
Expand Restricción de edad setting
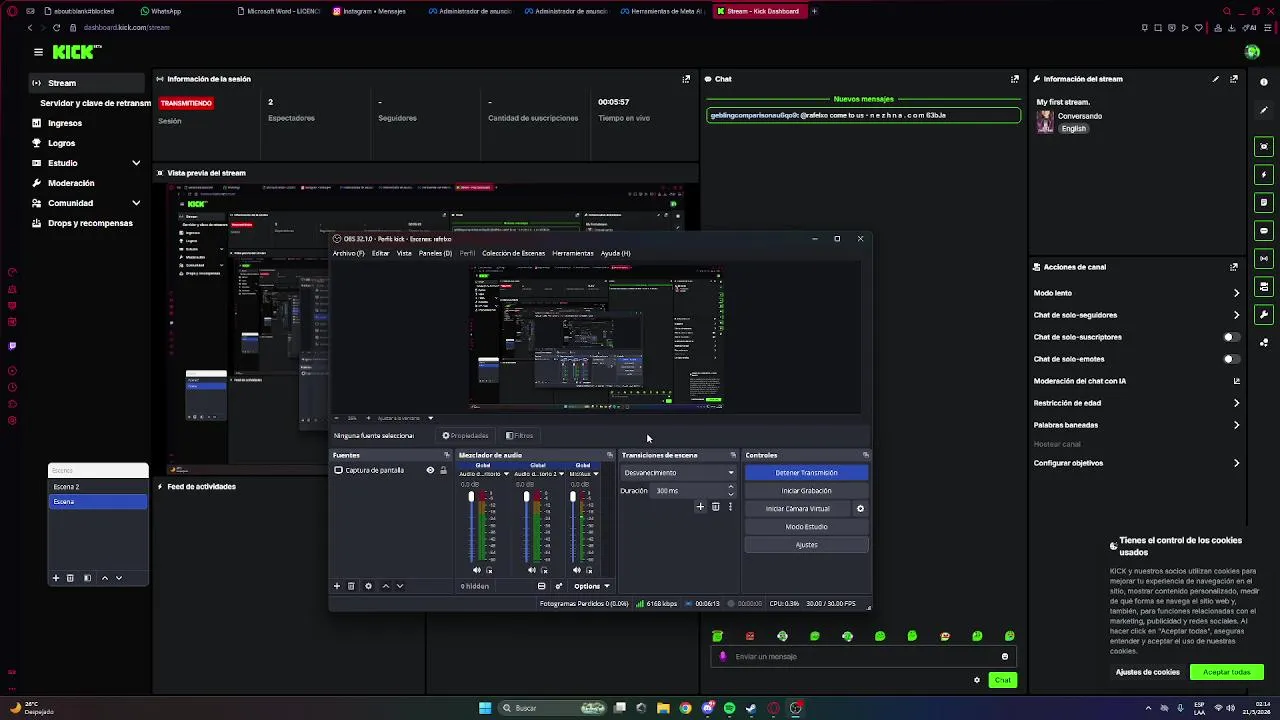point(1236,403)
